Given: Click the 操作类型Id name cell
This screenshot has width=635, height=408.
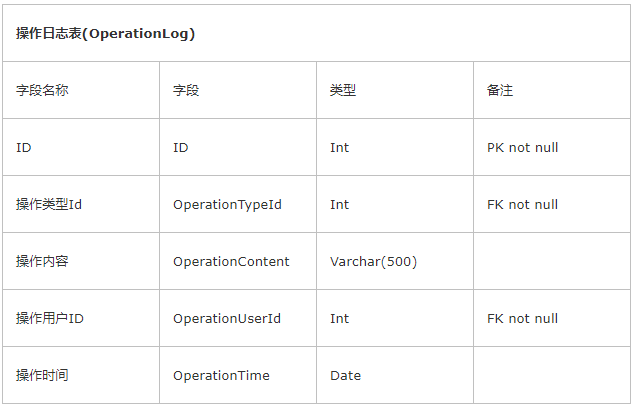Looking at the screenshot, I should (x=81, y=204).
